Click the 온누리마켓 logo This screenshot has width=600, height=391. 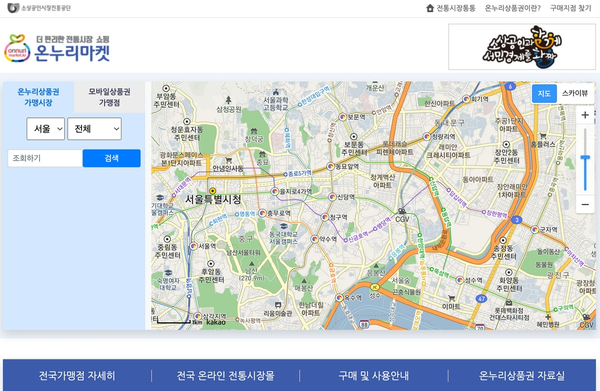click(57, 49)
